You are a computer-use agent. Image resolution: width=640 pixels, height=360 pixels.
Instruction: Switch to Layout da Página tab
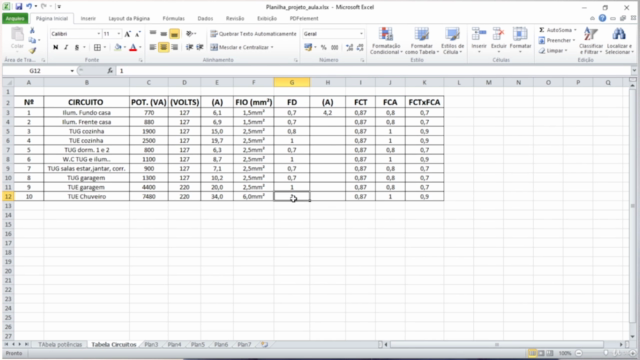[x=129, y=18]
